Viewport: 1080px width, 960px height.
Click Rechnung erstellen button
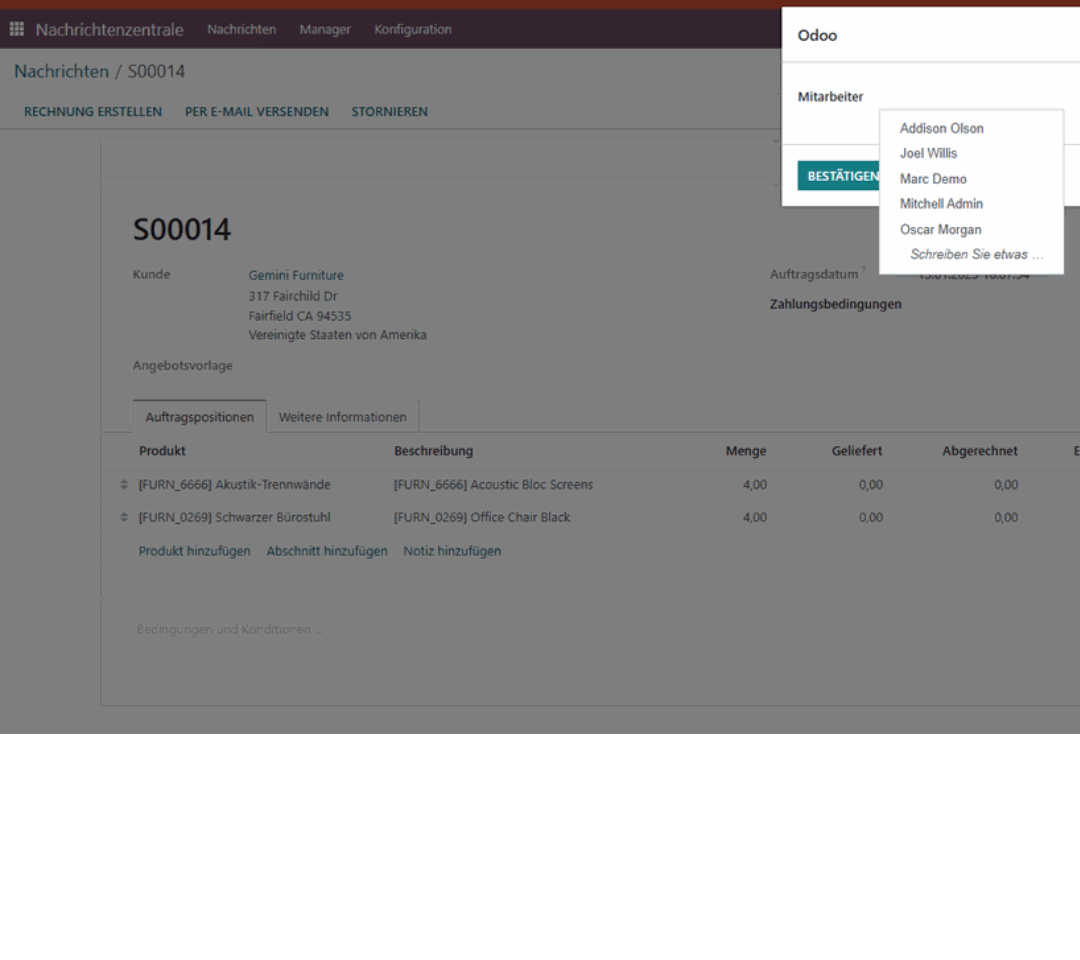(x=93, y=112)
